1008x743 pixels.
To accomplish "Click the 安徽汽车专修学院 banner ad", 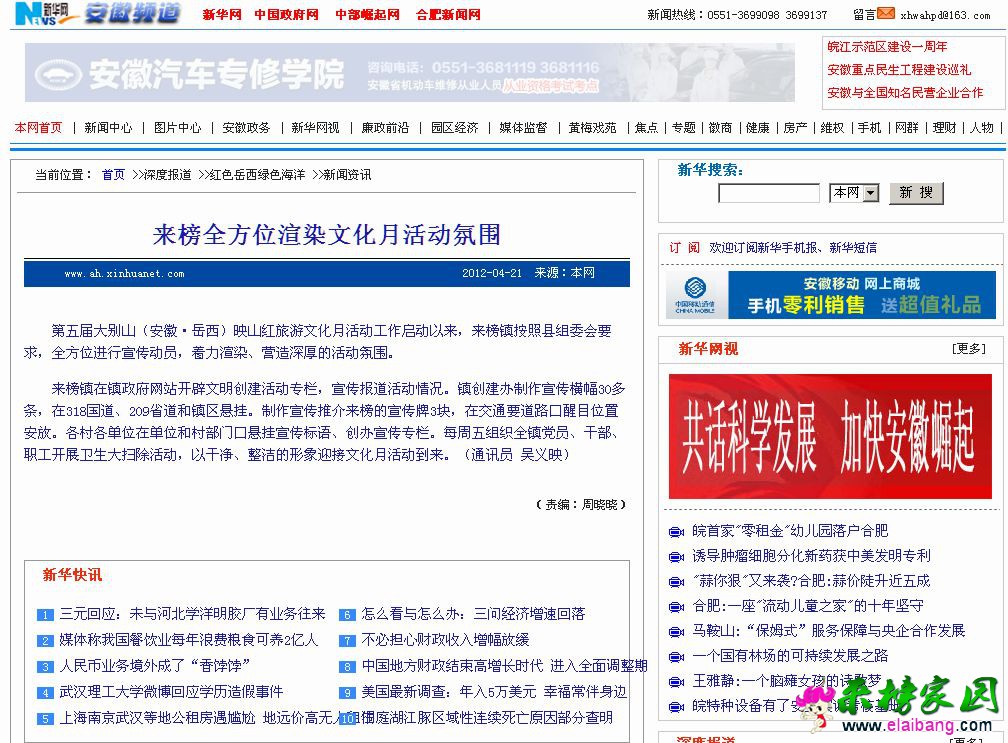I will tap(410, 73).
